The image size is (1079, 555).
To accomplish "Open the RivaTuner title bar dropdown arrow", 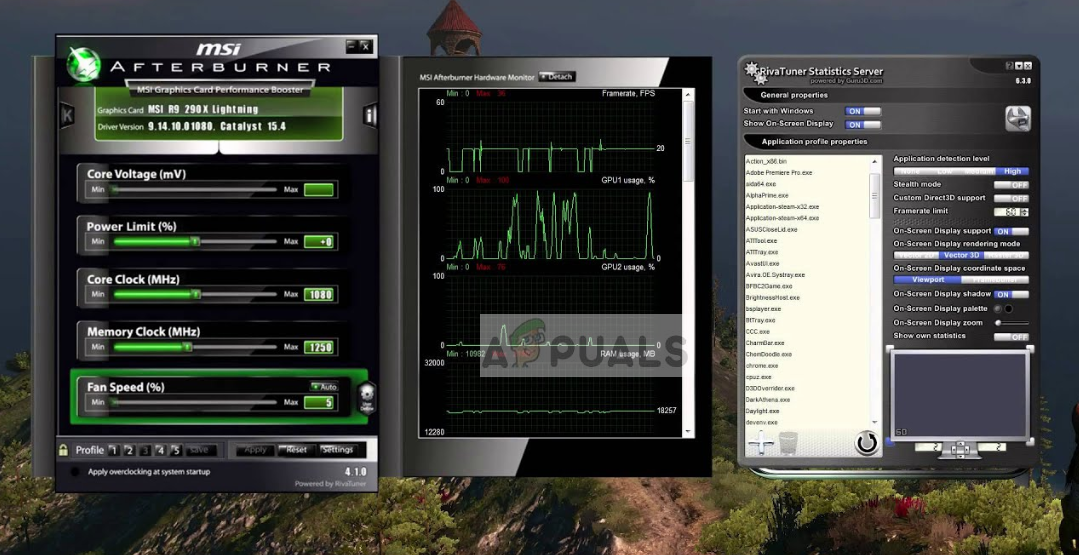I will 1018,65.
